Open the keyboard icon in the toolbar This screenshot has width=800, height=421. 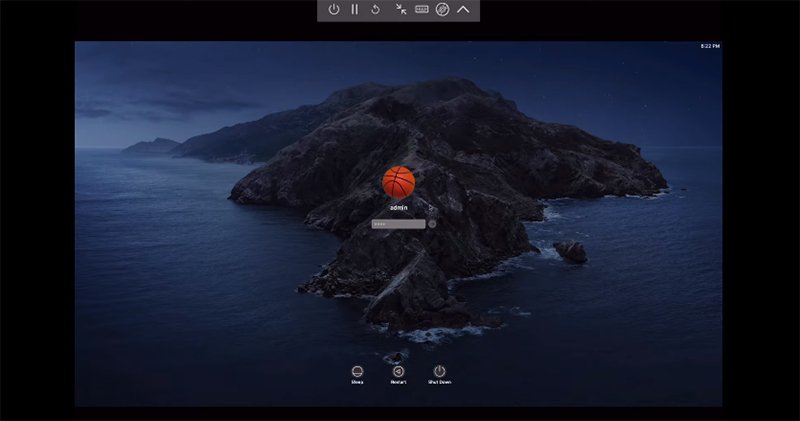coord(421,9)
